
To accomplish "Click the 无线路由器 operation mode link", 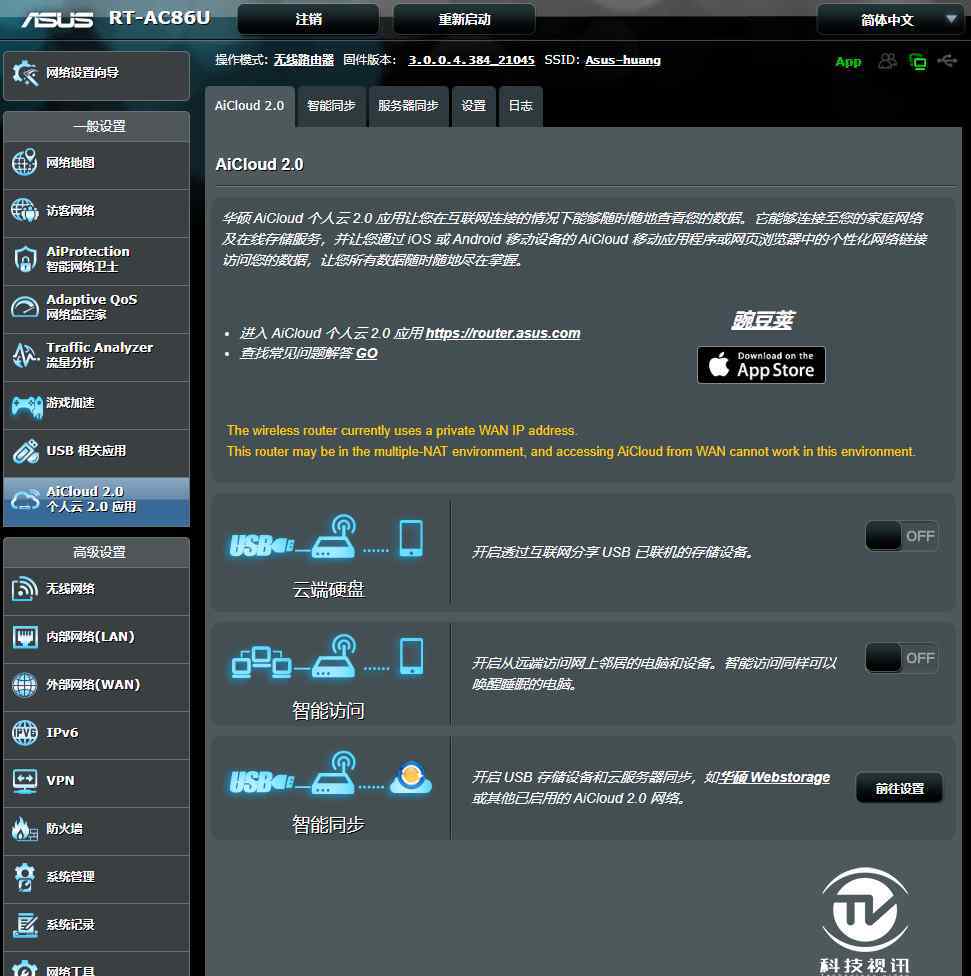I will [304, 60].
